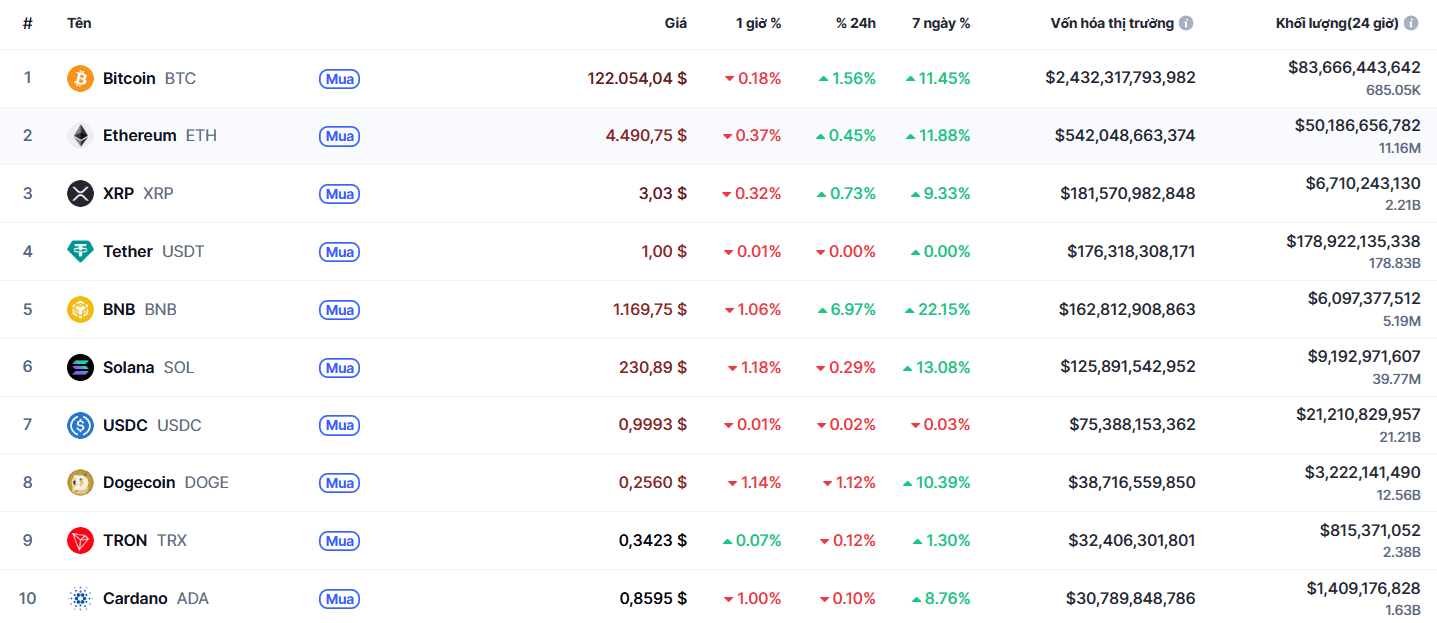
Task: Click Solana price 230,89 $
Action: (x=653, y=368)
